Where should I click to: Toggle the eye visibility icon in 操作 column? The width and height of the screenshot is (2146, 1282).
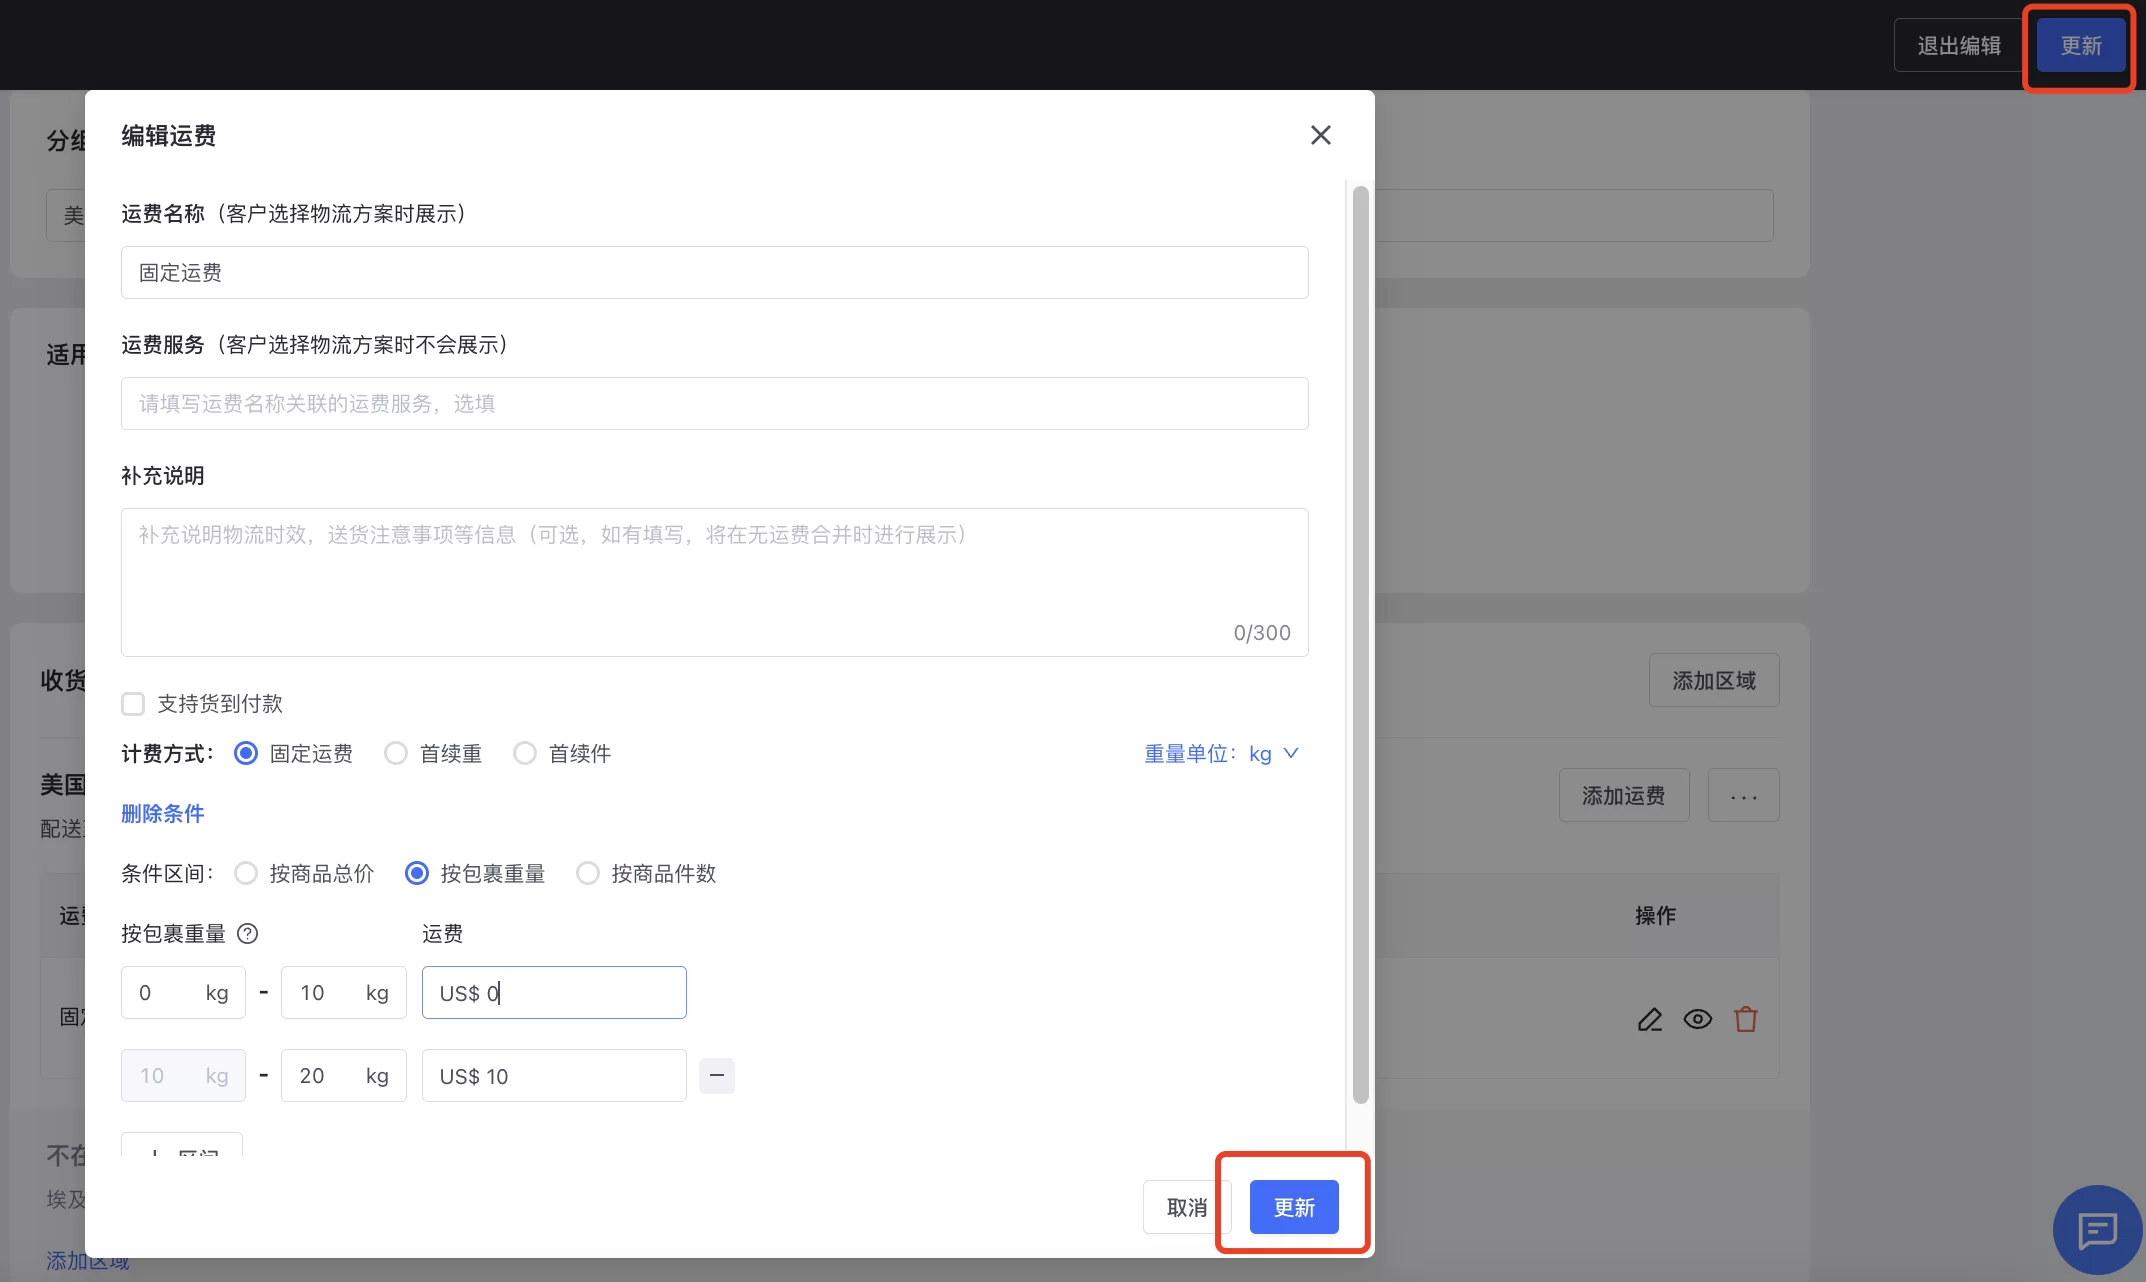pos(1698,1019)
